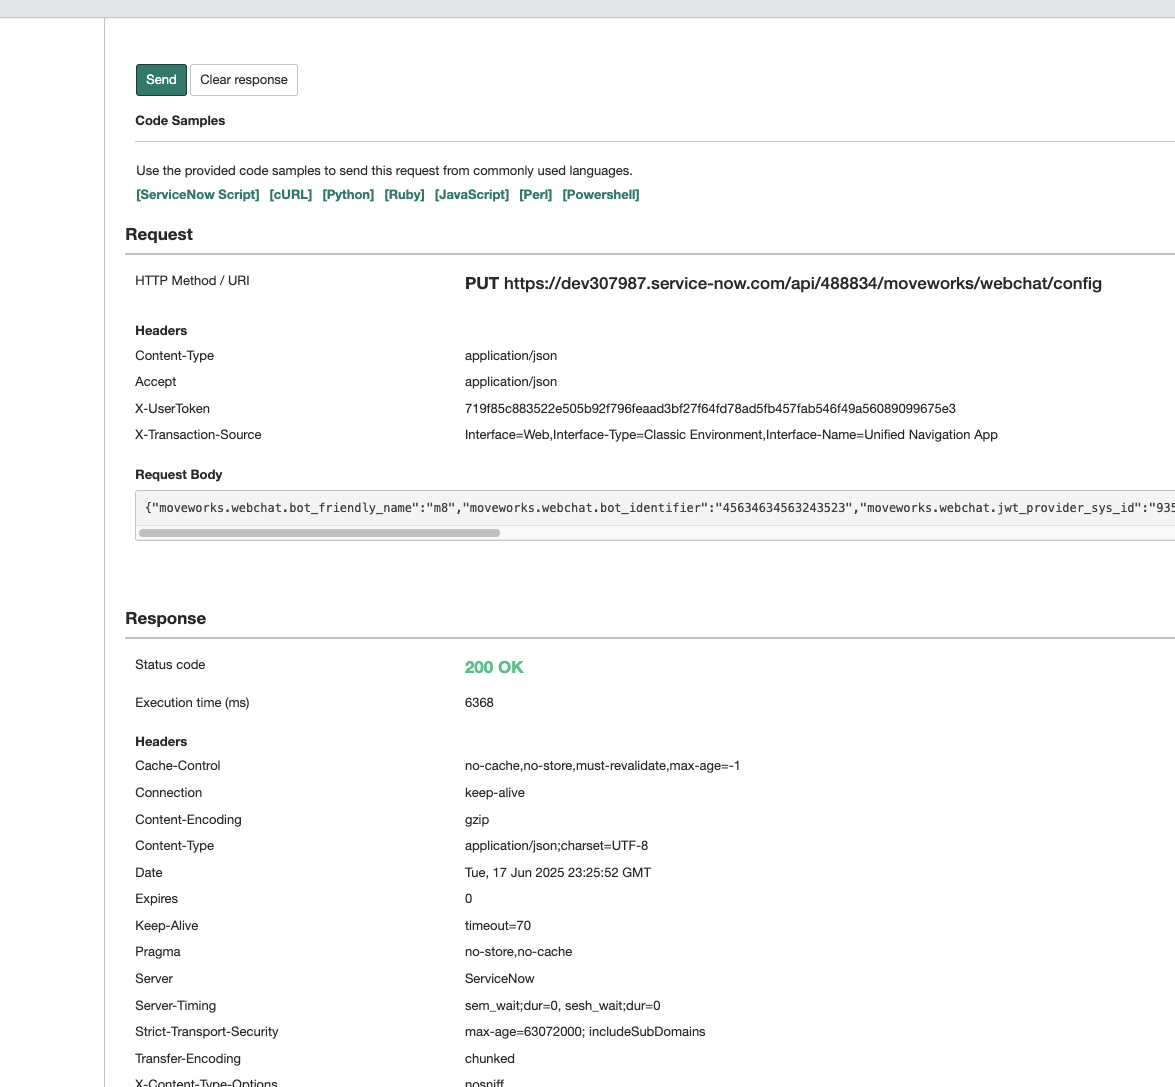The image size is (1175, 1087).
Task: Click the response Content-Type charset=UTF-8 value
Action: [x=556, y=846]
